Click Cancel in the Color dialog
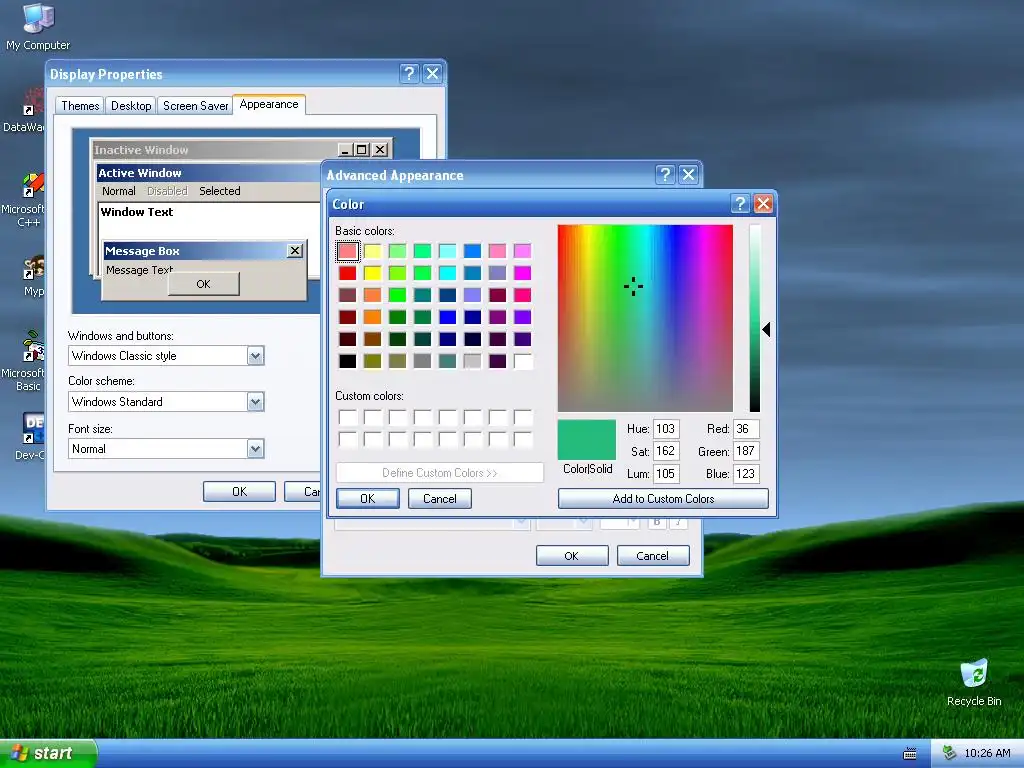1024x768 pixels. [440, 499]
